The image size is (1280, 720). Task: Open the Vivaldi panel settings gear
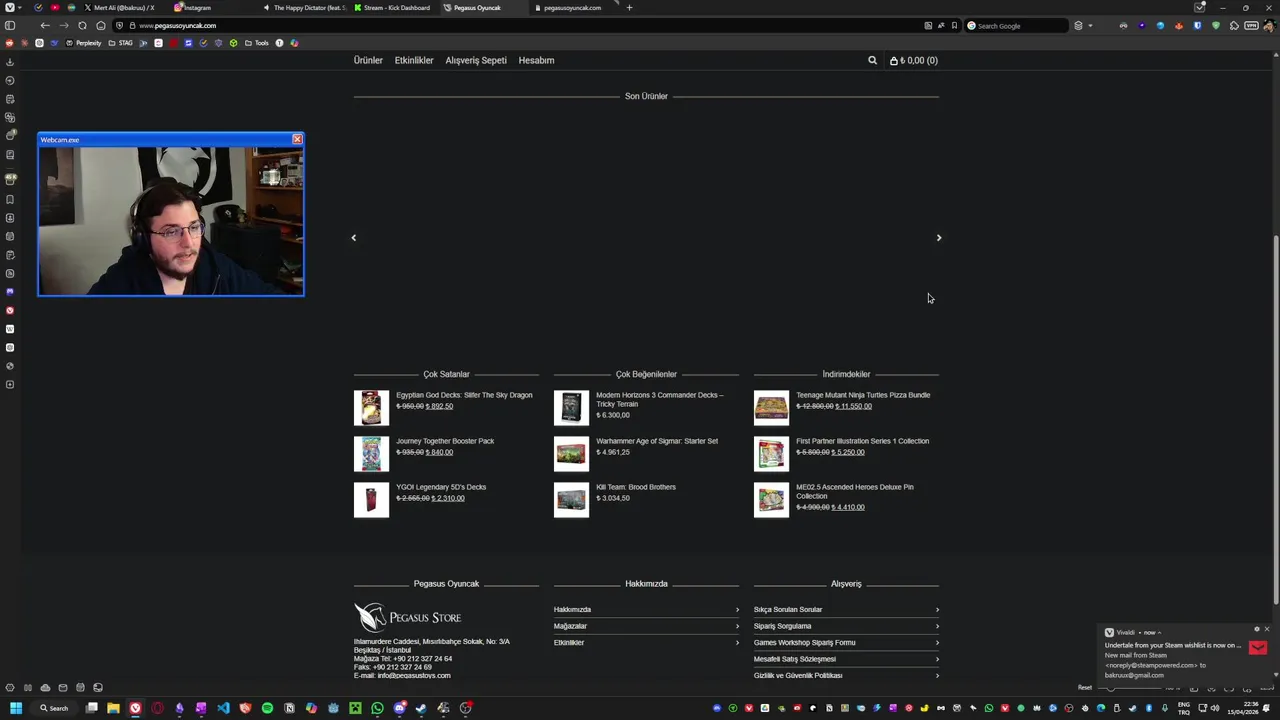tap(10, 688)
